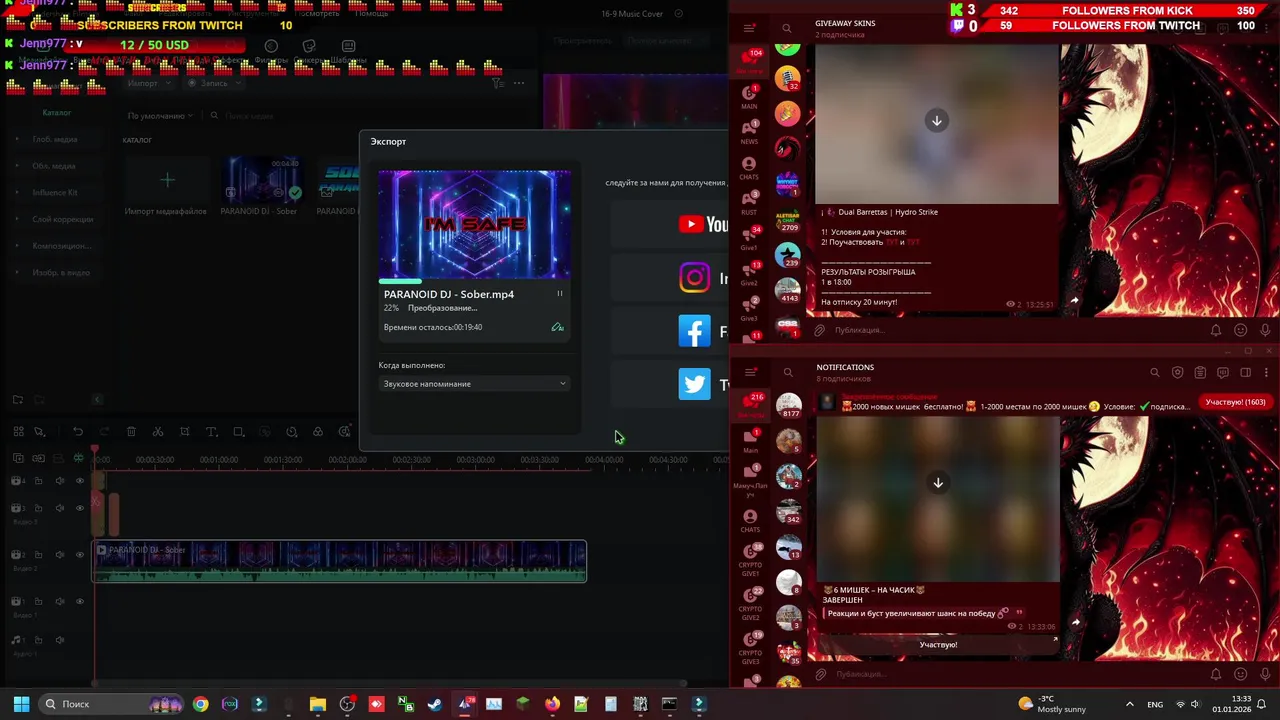The image size is (1280, 720).
Task: Select the Split scissors tool
Action: pyautogui.click(x=158, y=432)
